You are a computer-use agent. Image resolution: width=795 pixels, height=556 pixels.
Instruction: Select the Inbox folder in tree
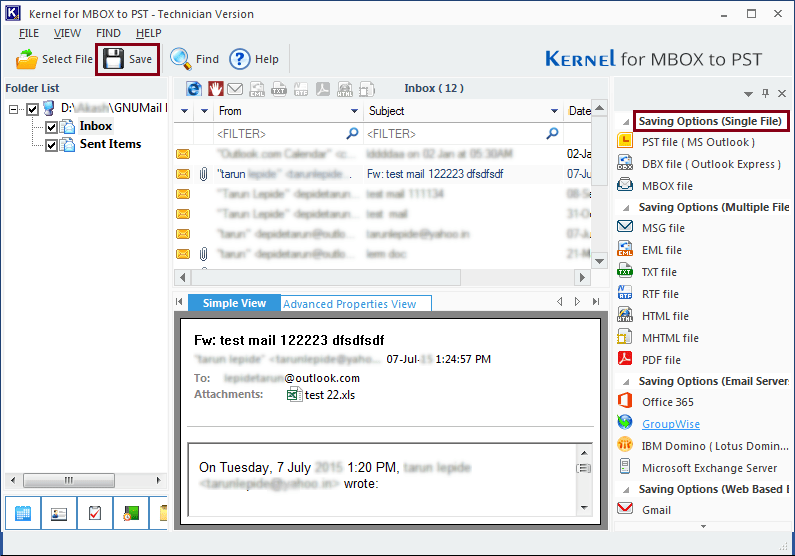click(96, 126)
